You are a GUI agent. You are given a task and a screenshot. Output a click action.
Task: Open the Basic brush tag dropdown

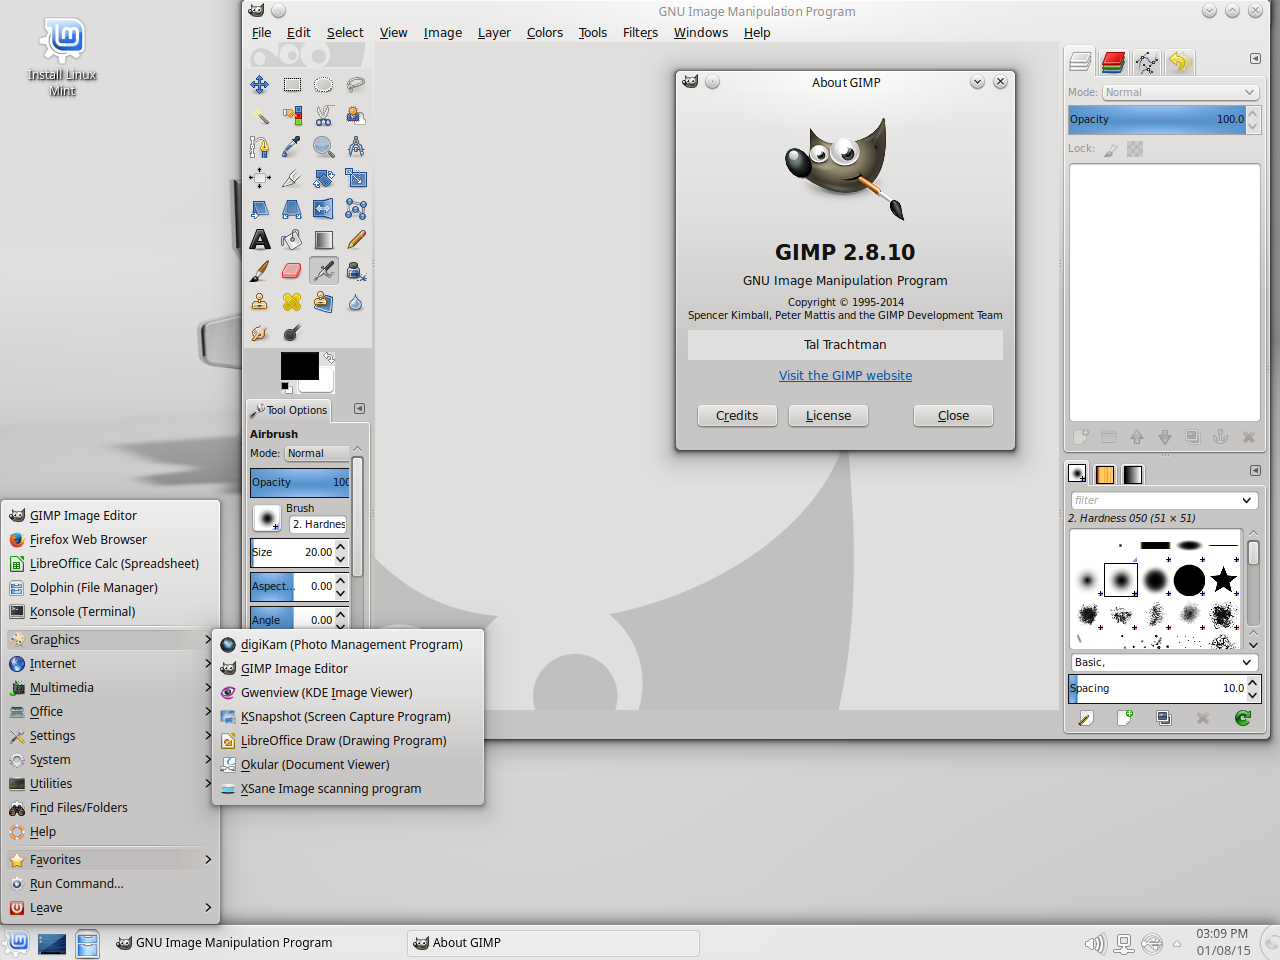click(1164, 662)
